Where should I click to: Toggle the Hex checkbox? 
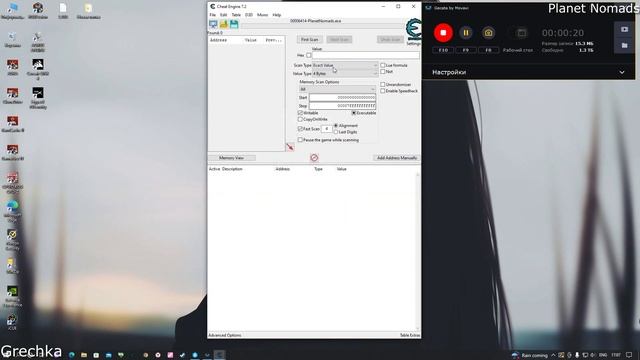309,55
